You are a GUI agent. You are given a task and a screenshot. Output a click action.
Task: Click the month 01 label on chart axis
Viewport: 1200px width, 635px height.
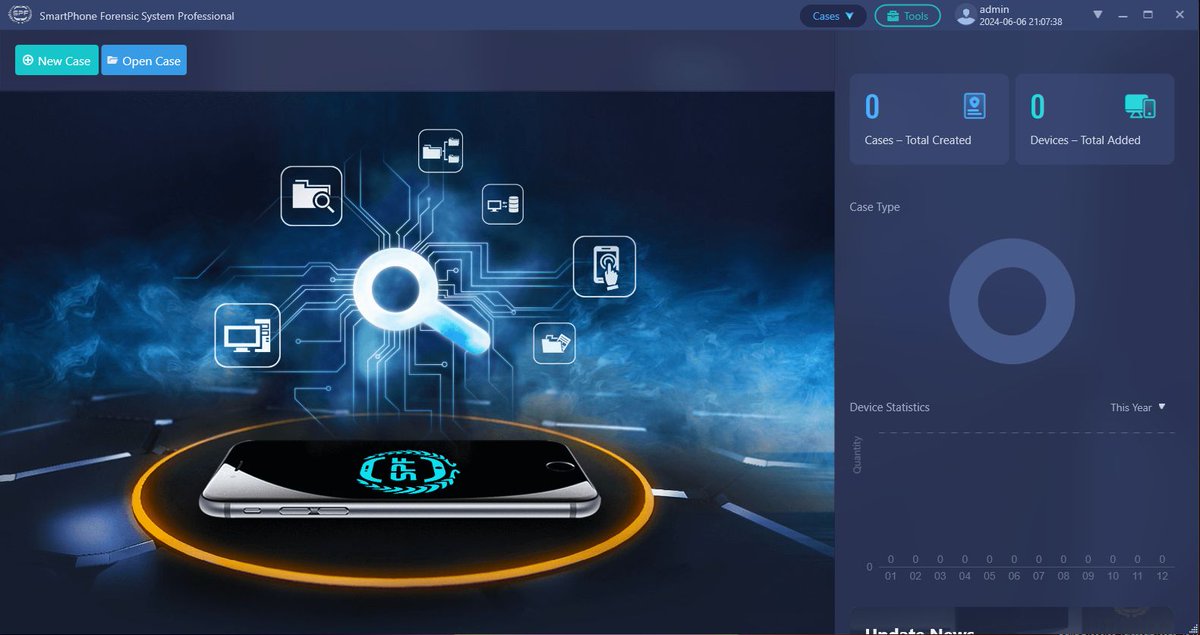point(891,576)
